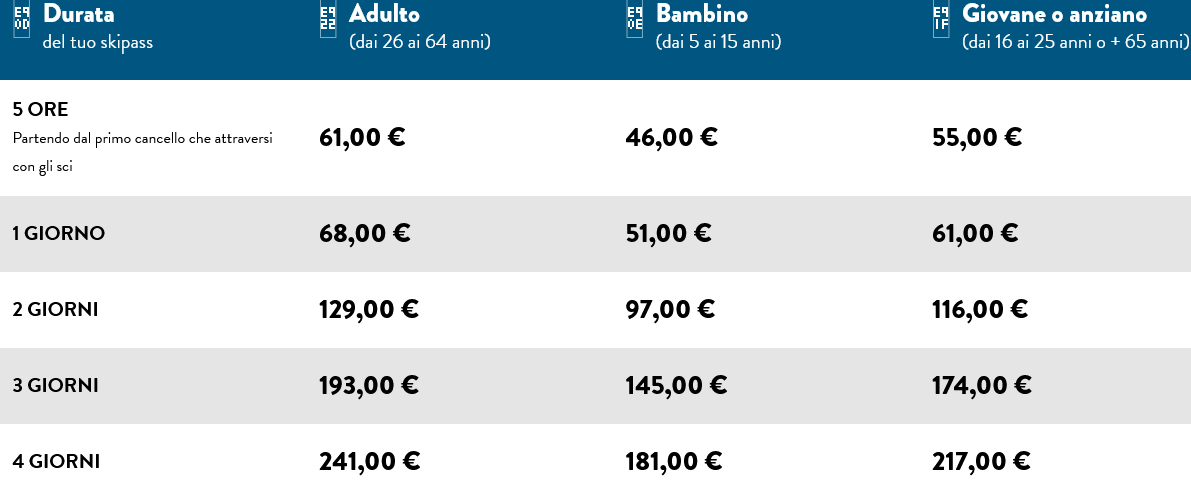The height and width of the screenshot is (499, 1191).
Task: Select the 4 GIORNI row label
Action: tap(56, 462)
